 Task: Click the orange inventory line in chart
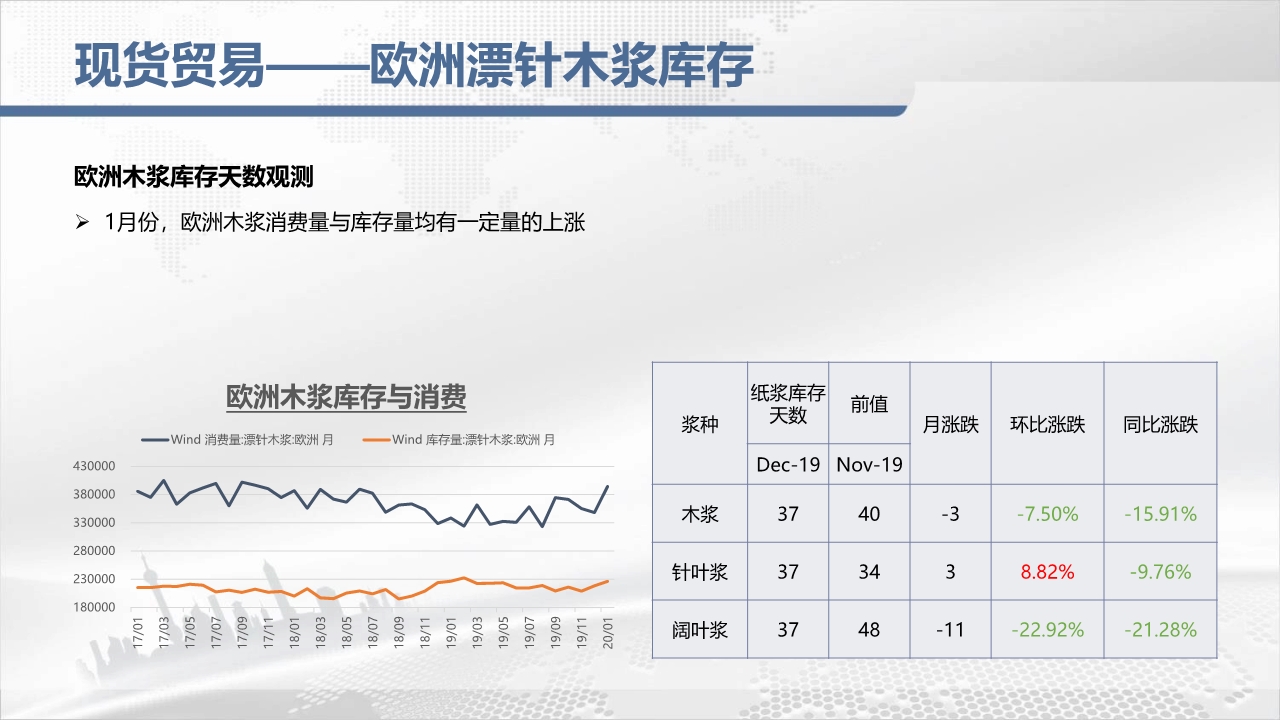click(x=372, y=587)
